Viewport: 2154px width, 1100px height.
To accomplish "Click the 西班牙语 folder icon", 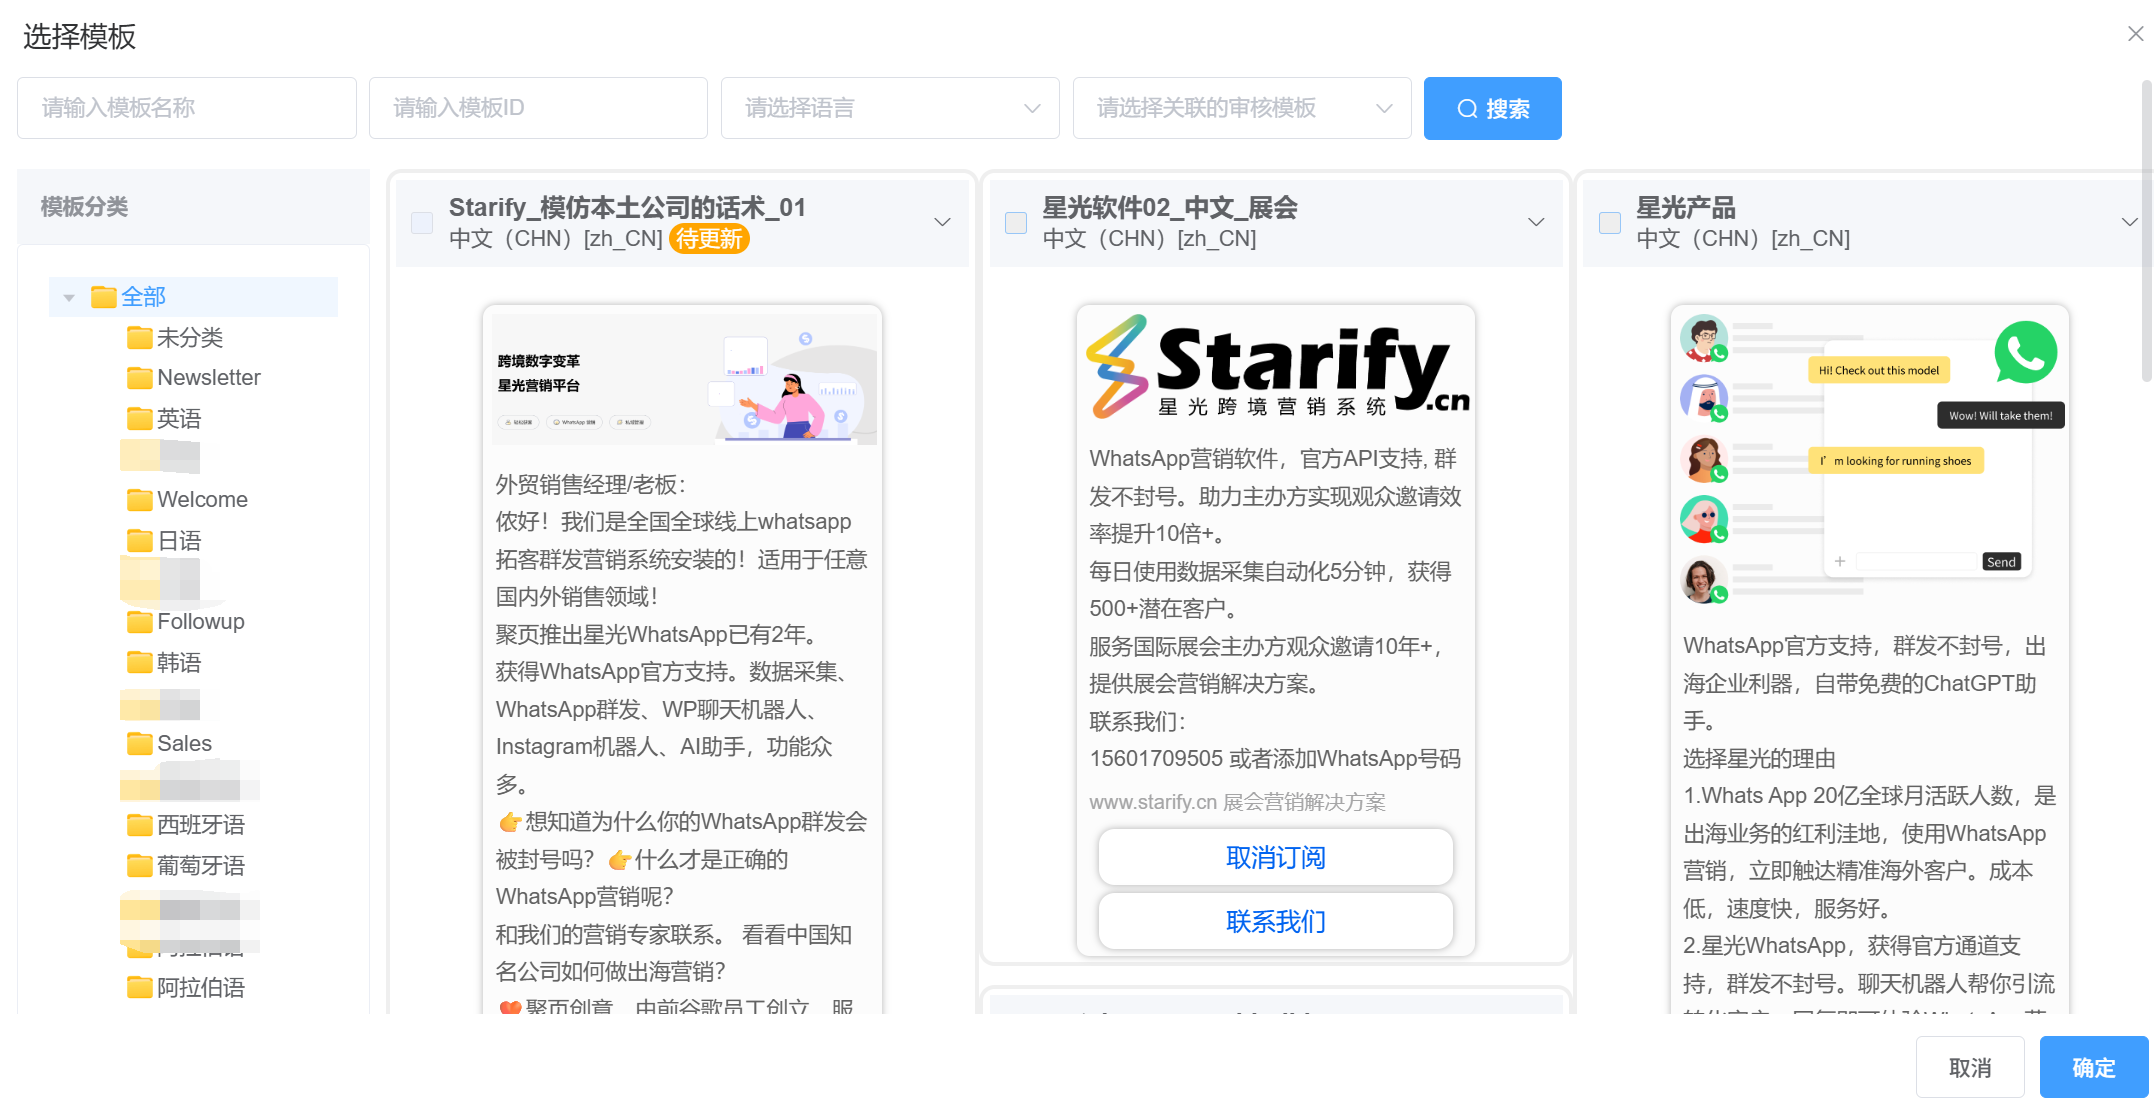I will (139, 825).
